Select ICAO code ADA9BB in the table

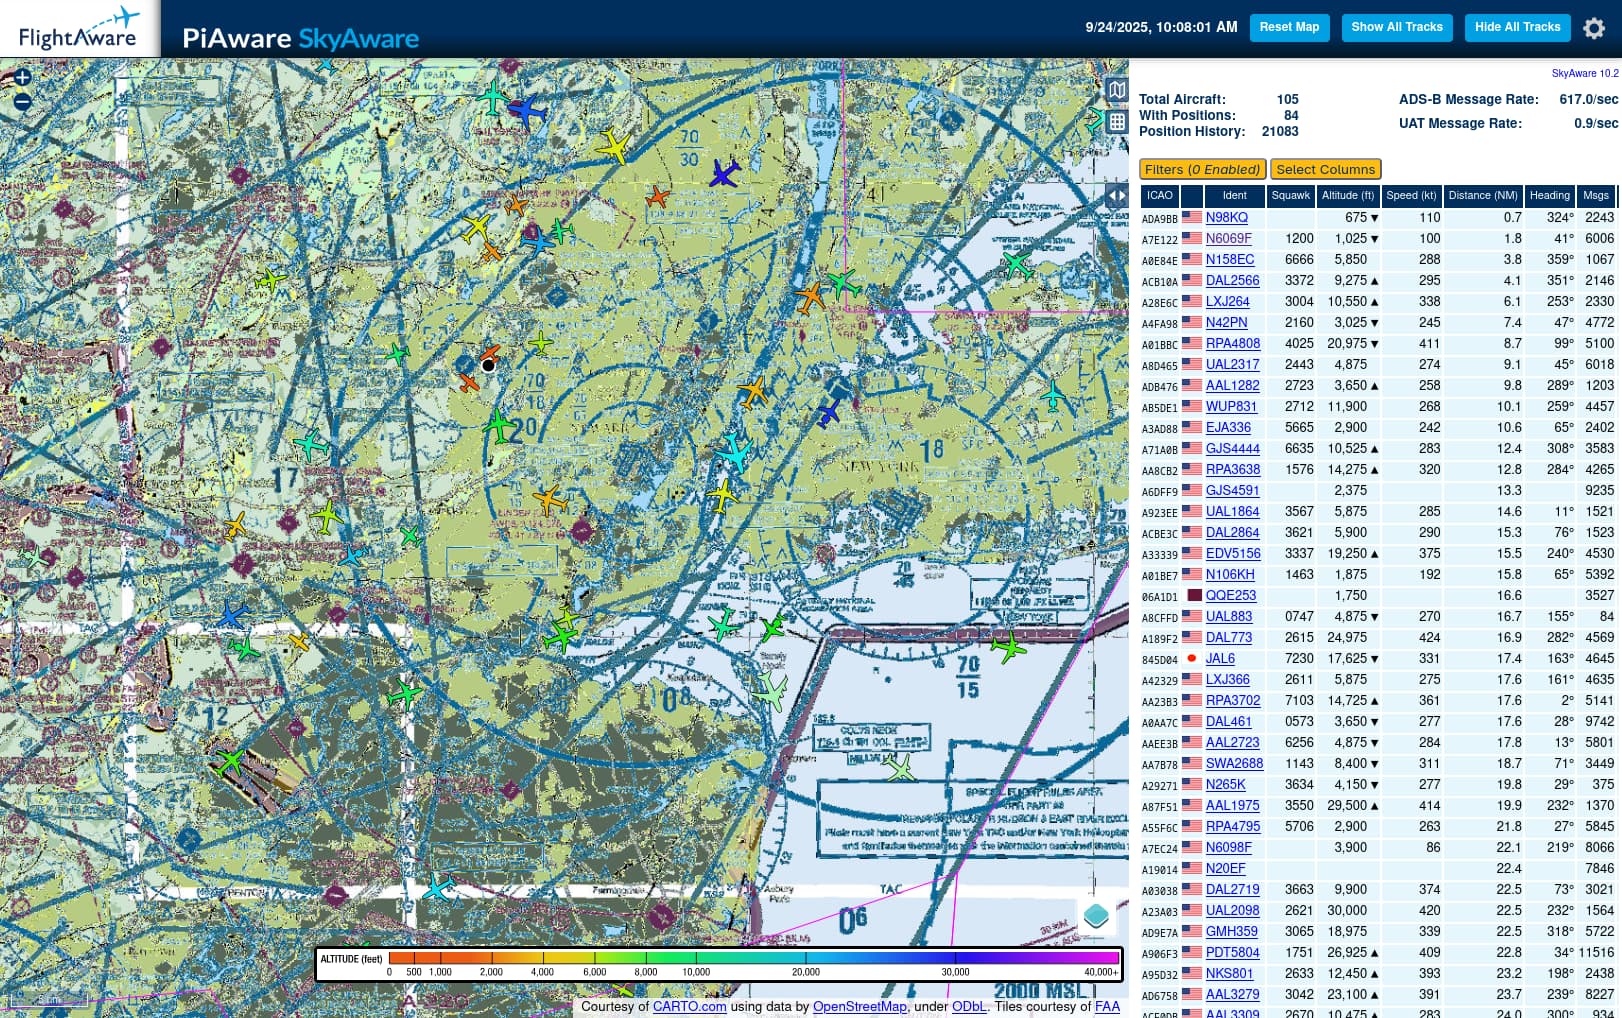(x=1160, y=218)
